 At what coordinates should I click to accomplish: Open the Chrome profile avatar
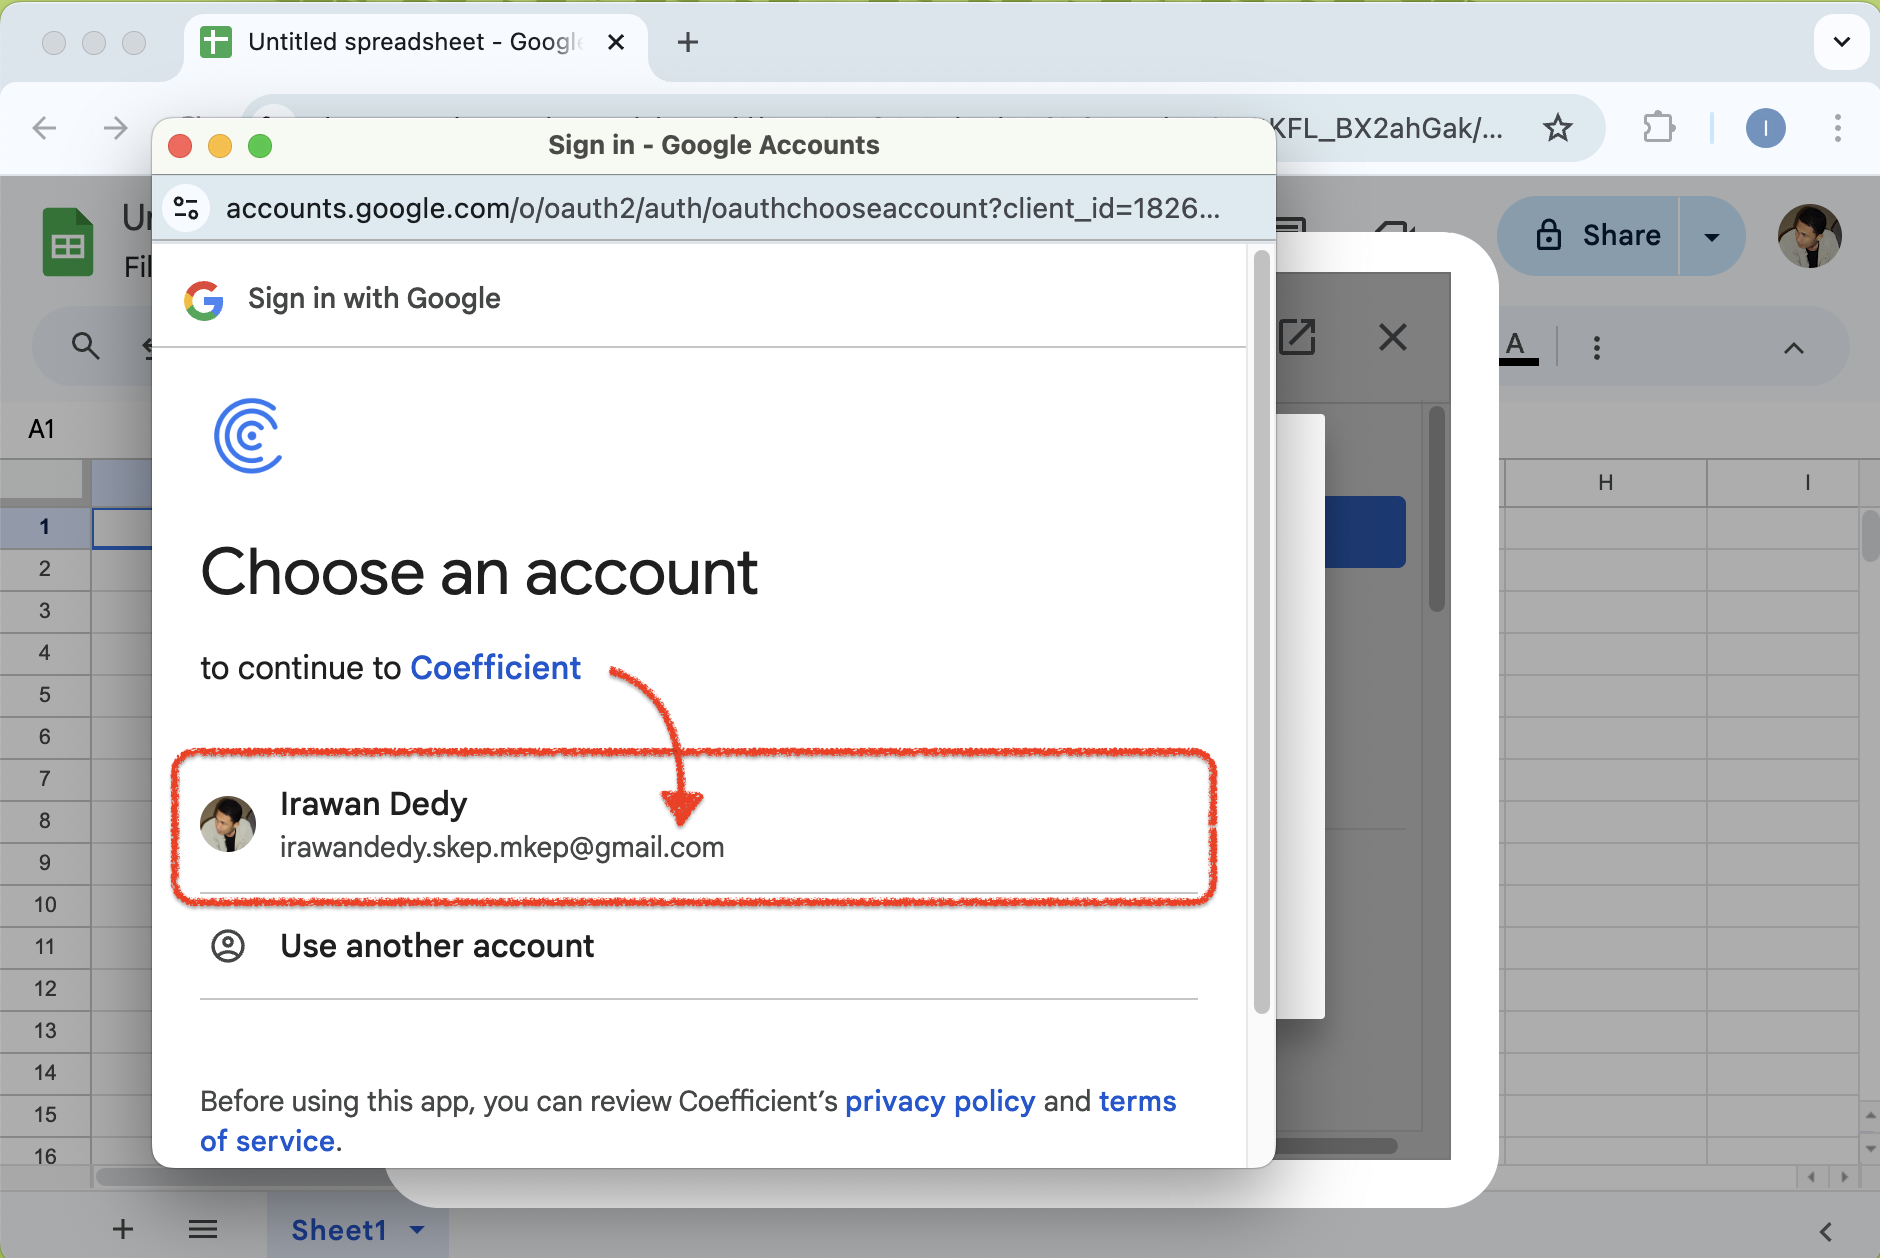(x=1766, y=128)
